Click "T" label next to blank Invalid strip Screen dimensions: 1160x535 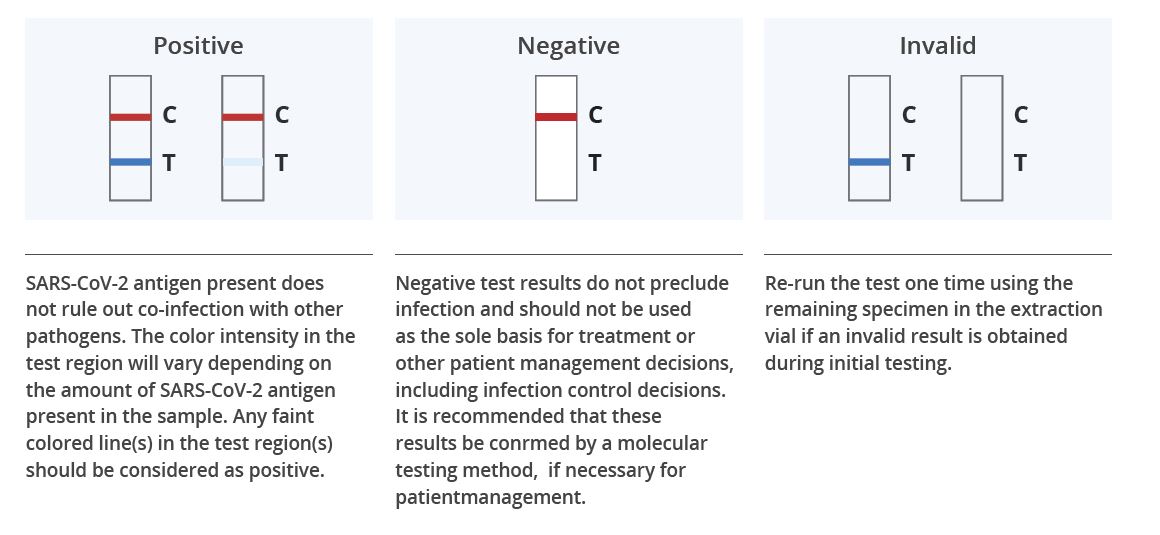tap(1020, 162)
